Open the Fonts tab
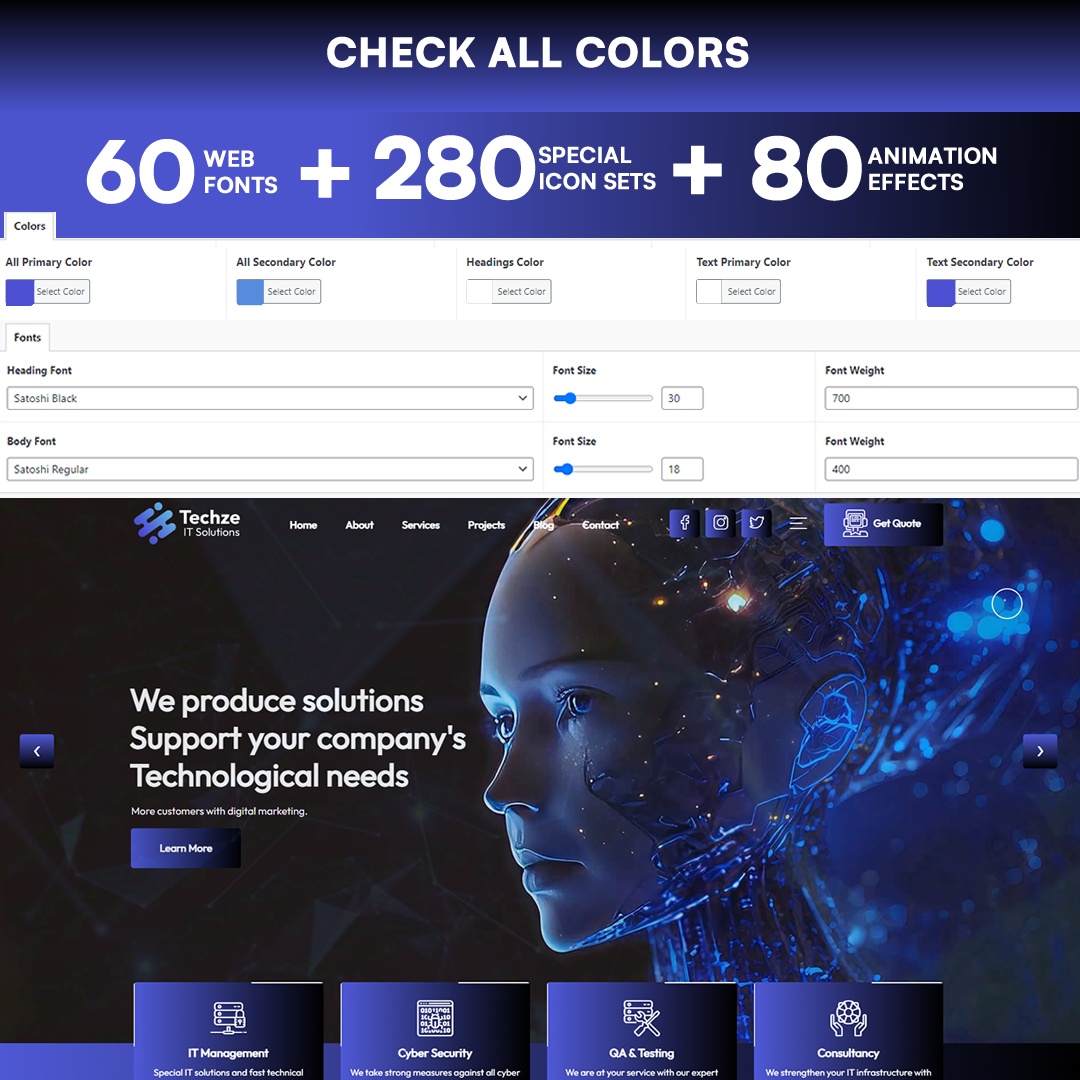 click(x=28, y=338)
